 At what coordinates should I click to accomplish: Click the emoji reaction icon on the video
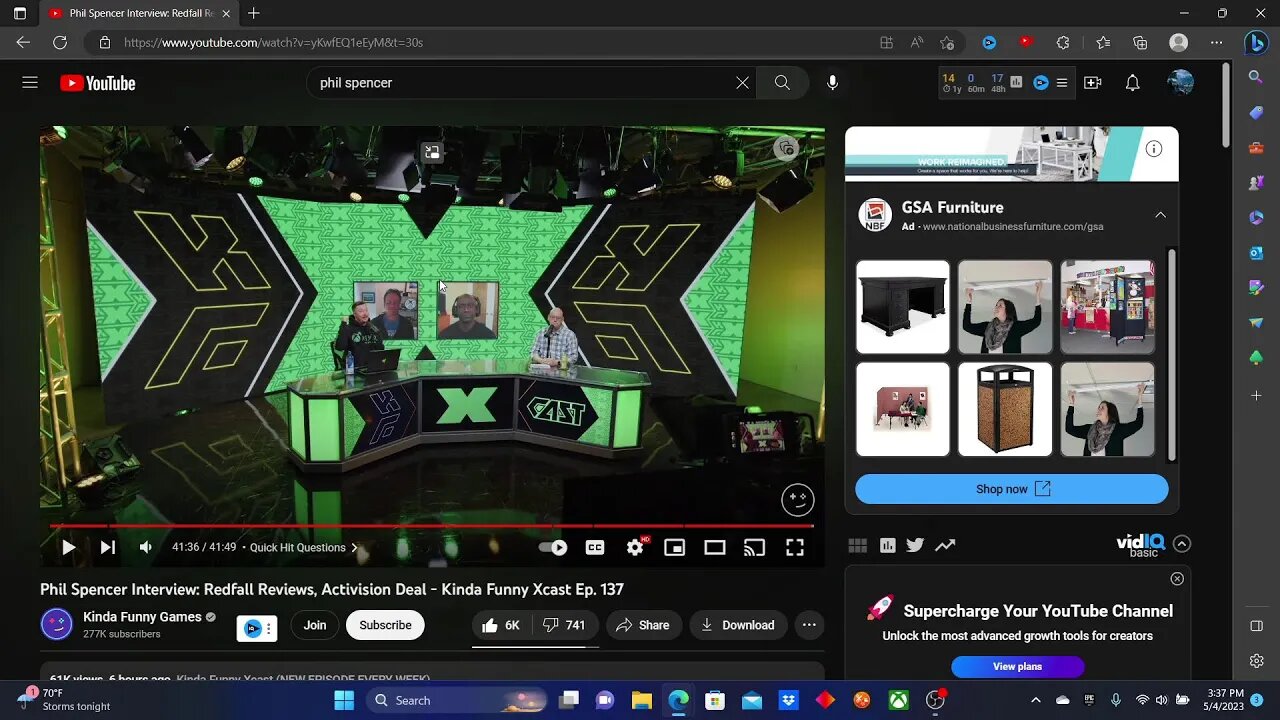pyautogui.click(x=797, y=499)
